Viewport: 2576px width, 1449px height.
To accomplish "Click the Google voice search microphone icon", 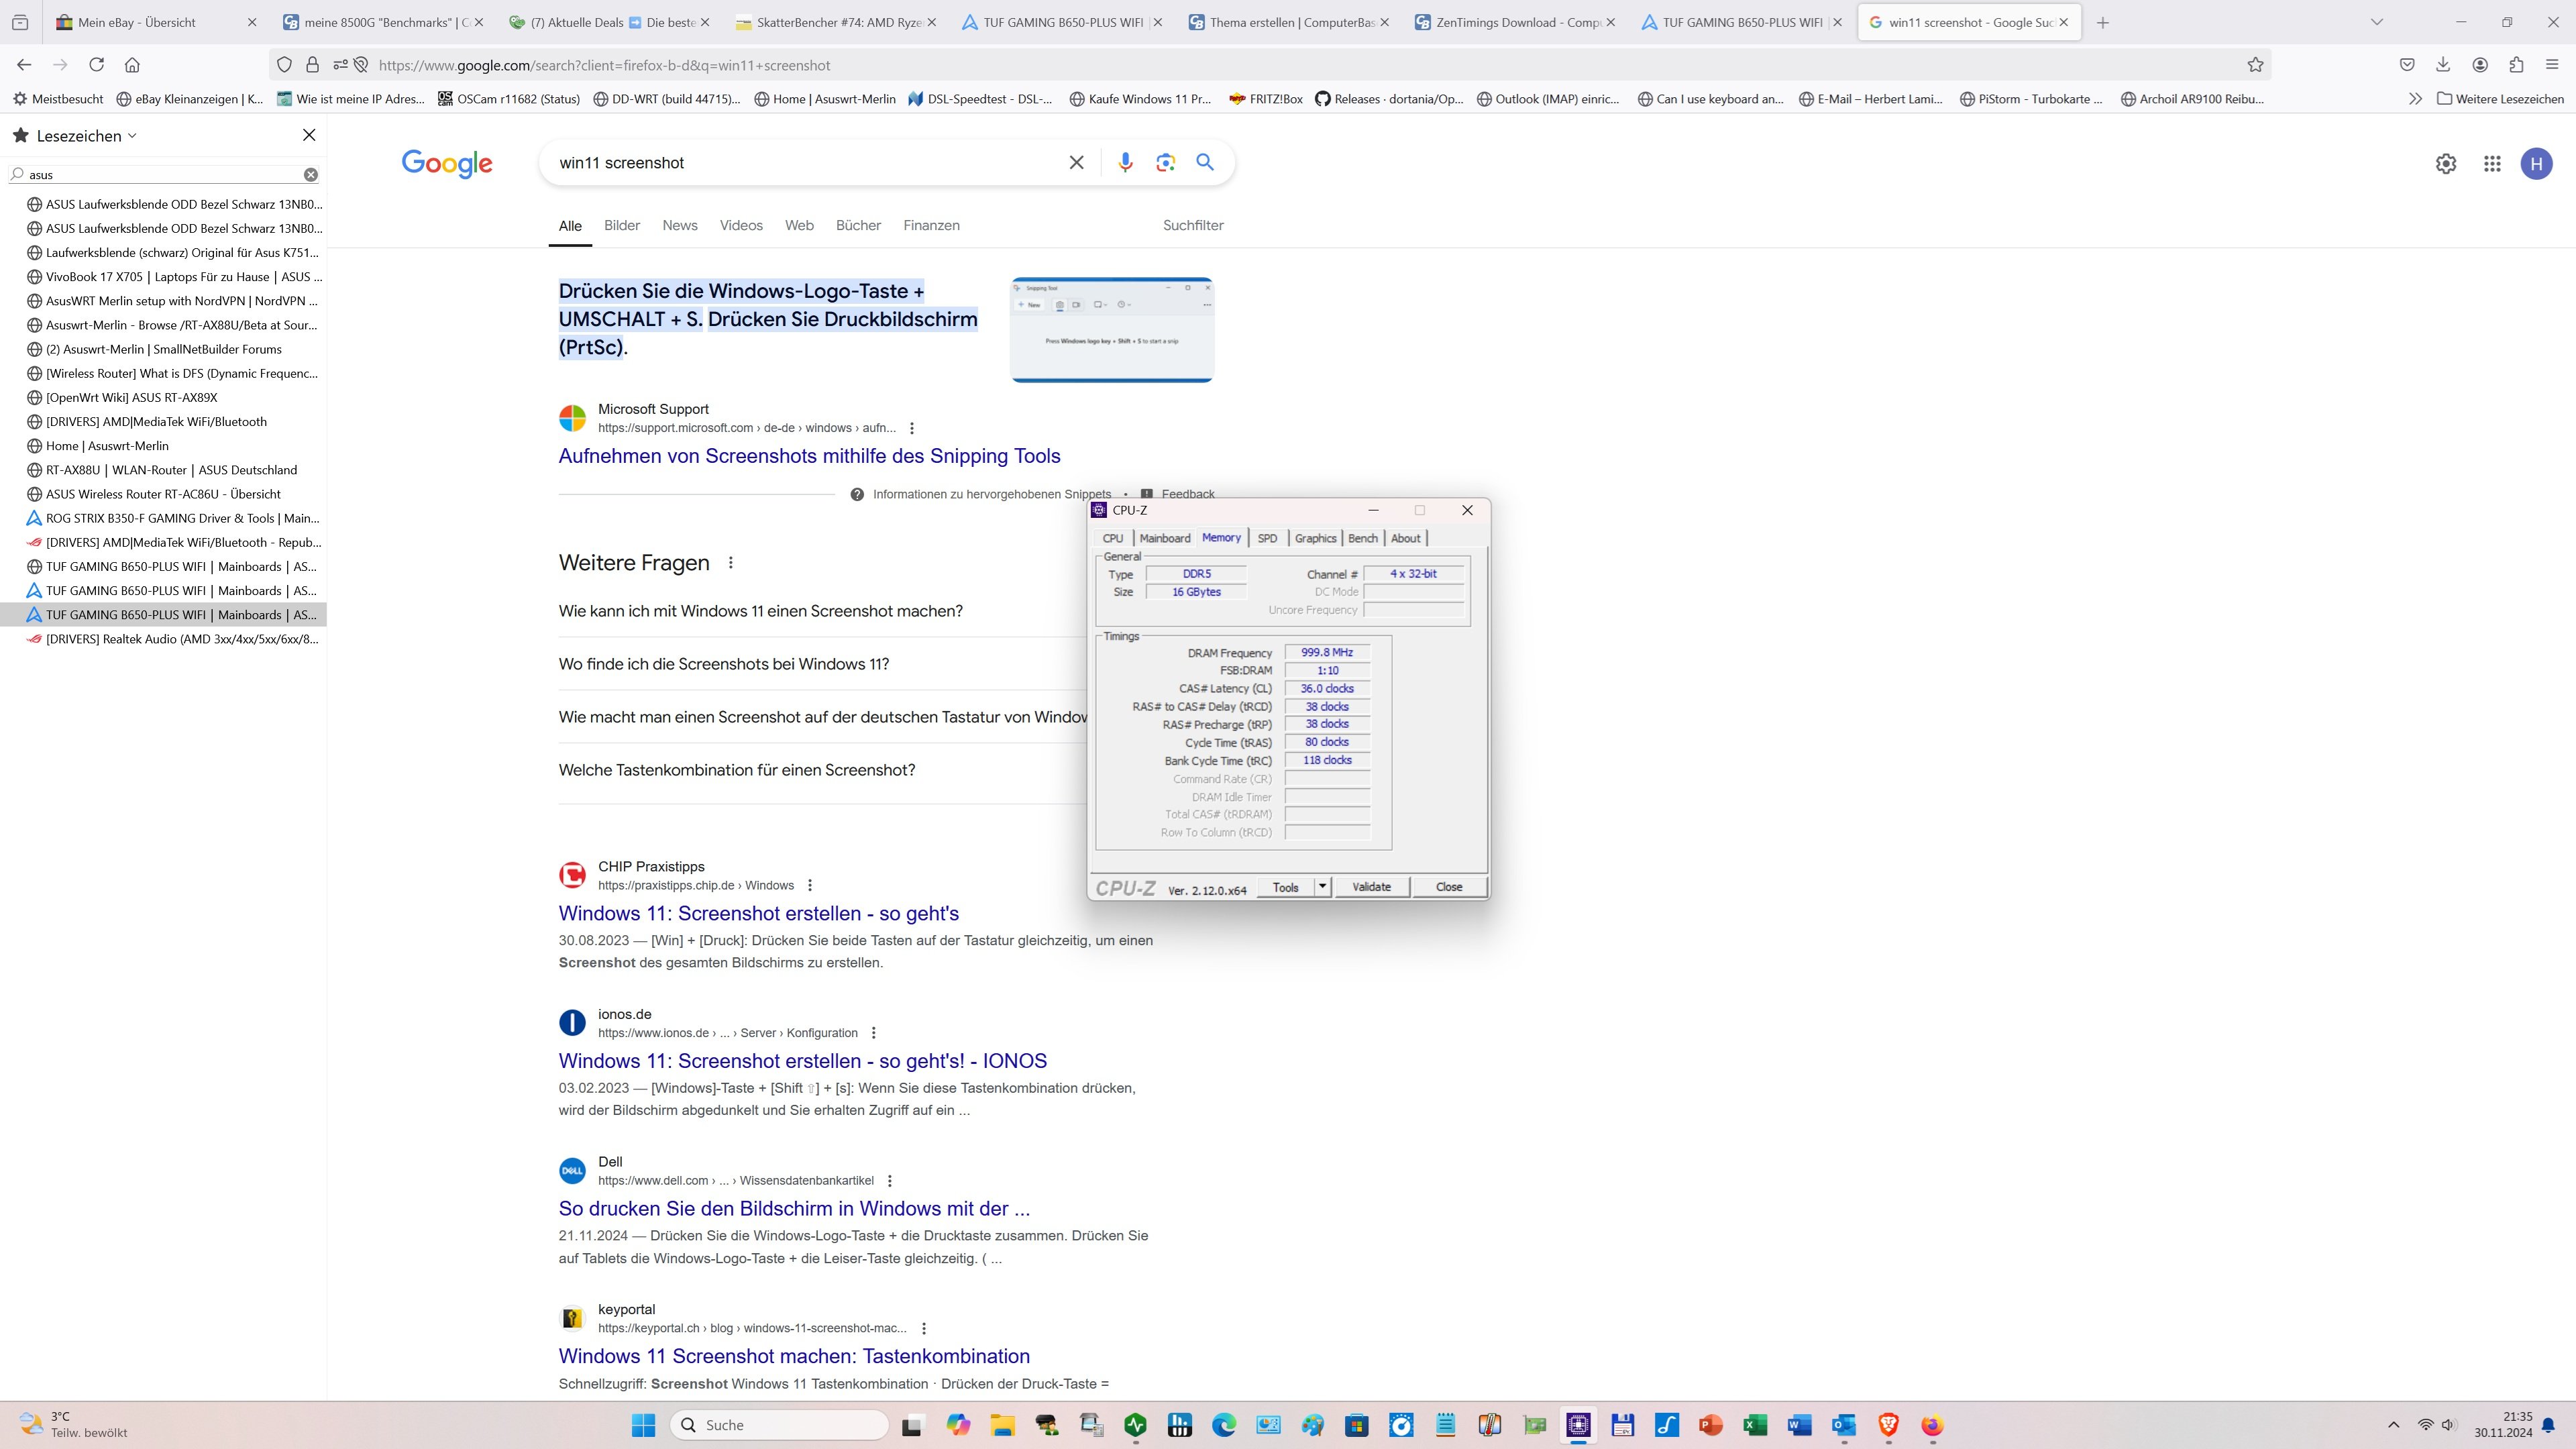I will (1125, 162).
